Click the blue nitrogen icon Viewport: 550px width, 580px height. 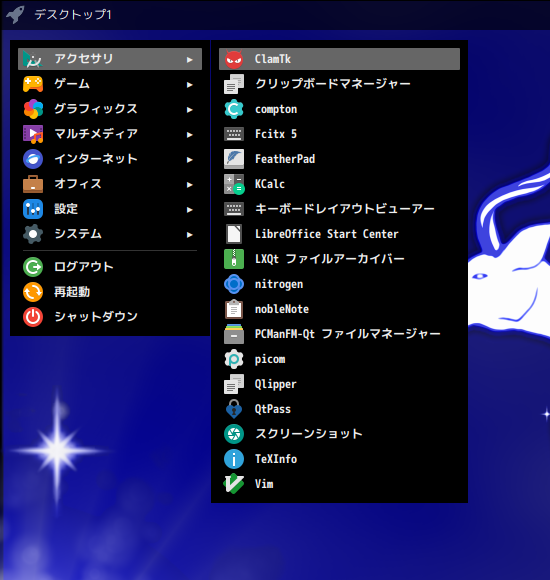pos(234,284)
